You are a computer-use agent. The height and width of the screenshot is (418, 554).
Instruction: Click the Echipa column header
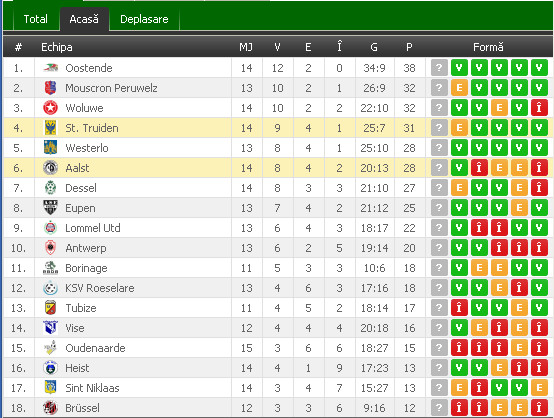click(57, 47)
